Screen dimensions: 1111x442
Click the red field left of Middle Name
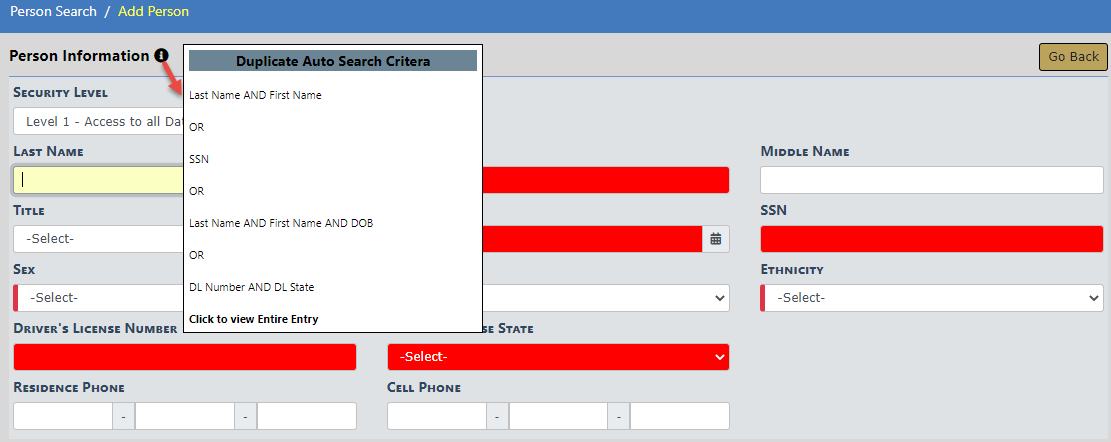(x=606, y=180)
